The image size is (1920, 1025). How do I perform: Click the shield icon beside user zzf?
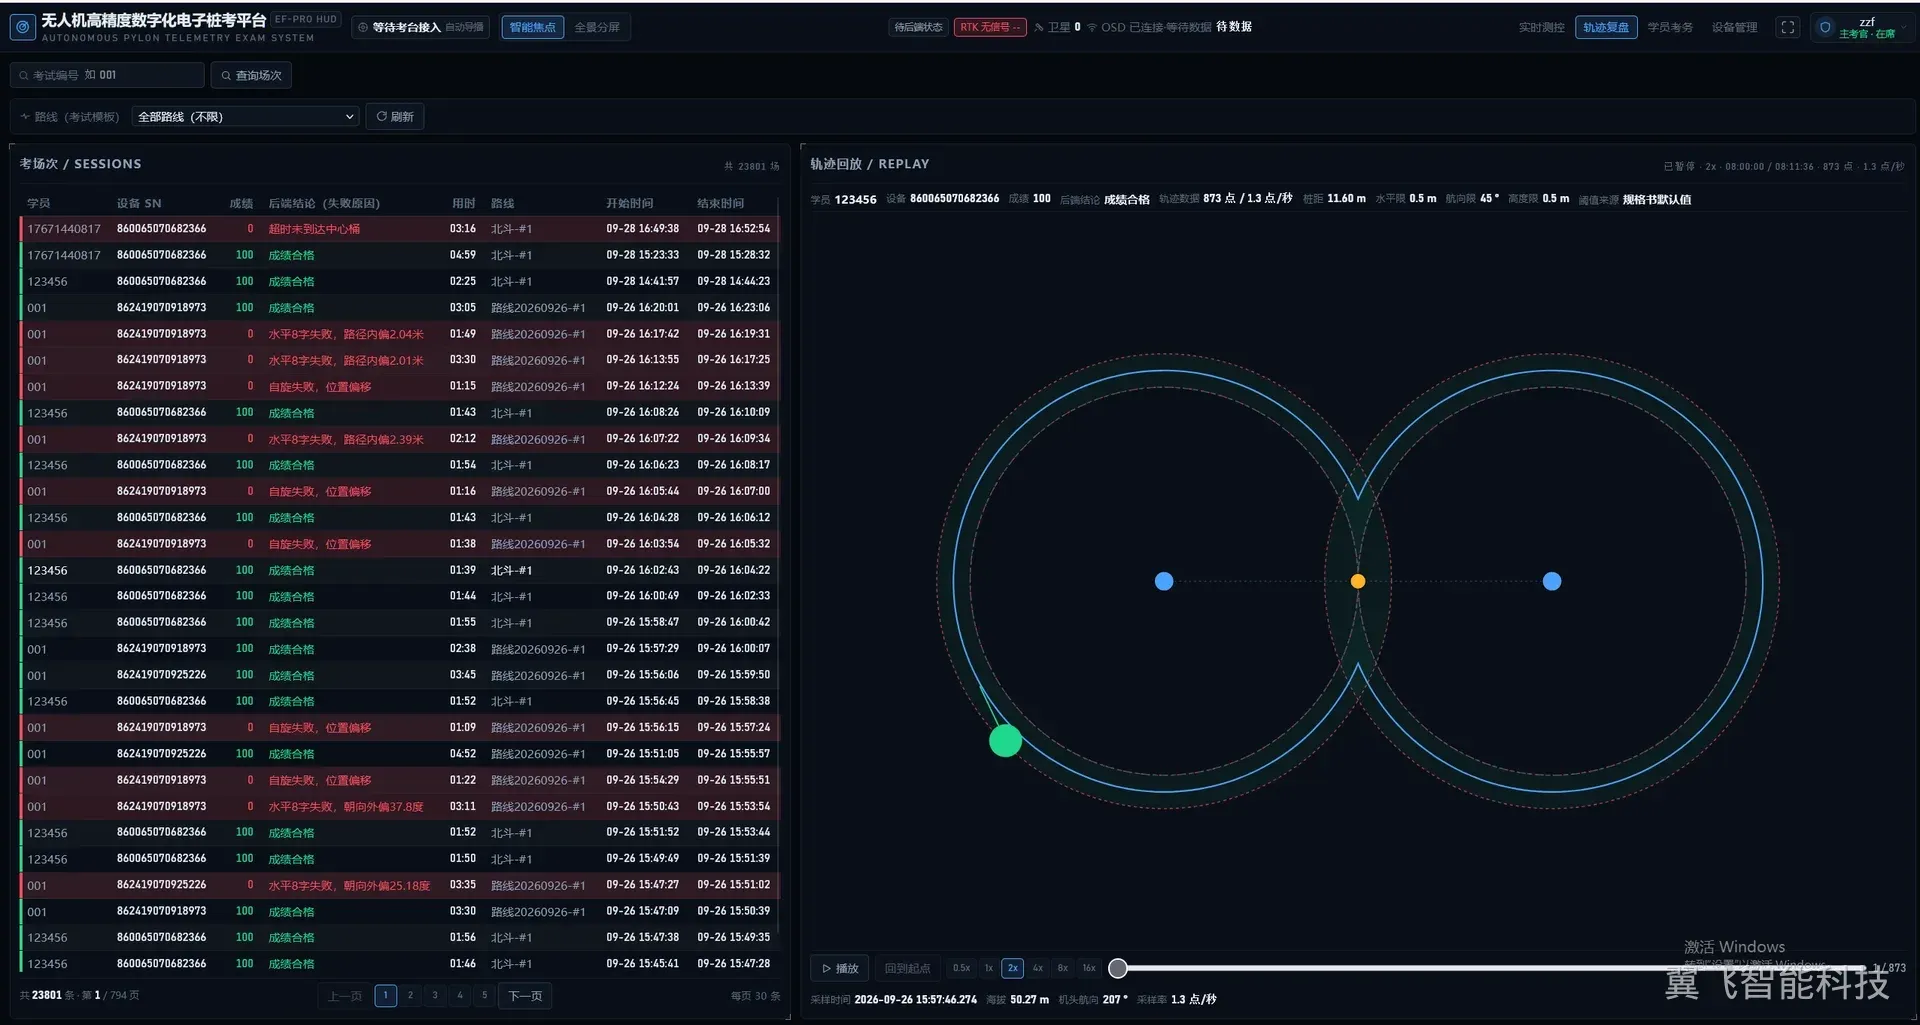click(1825, 27)
